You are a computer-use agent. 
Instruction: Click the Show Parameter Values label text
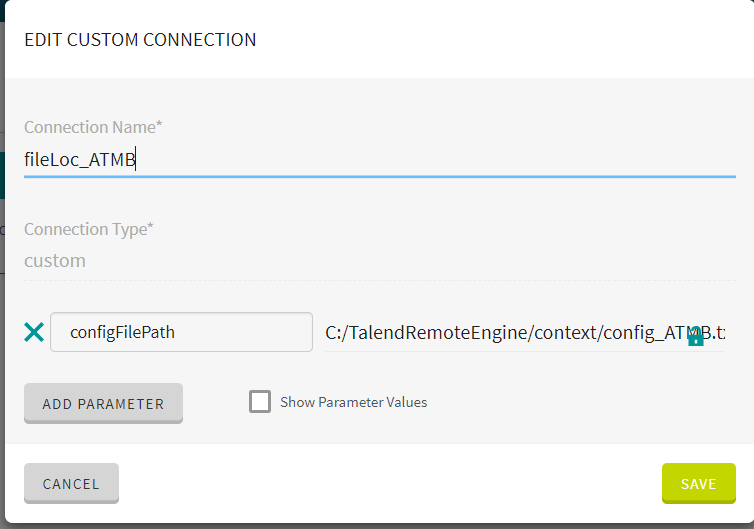[x=353, y=402]
